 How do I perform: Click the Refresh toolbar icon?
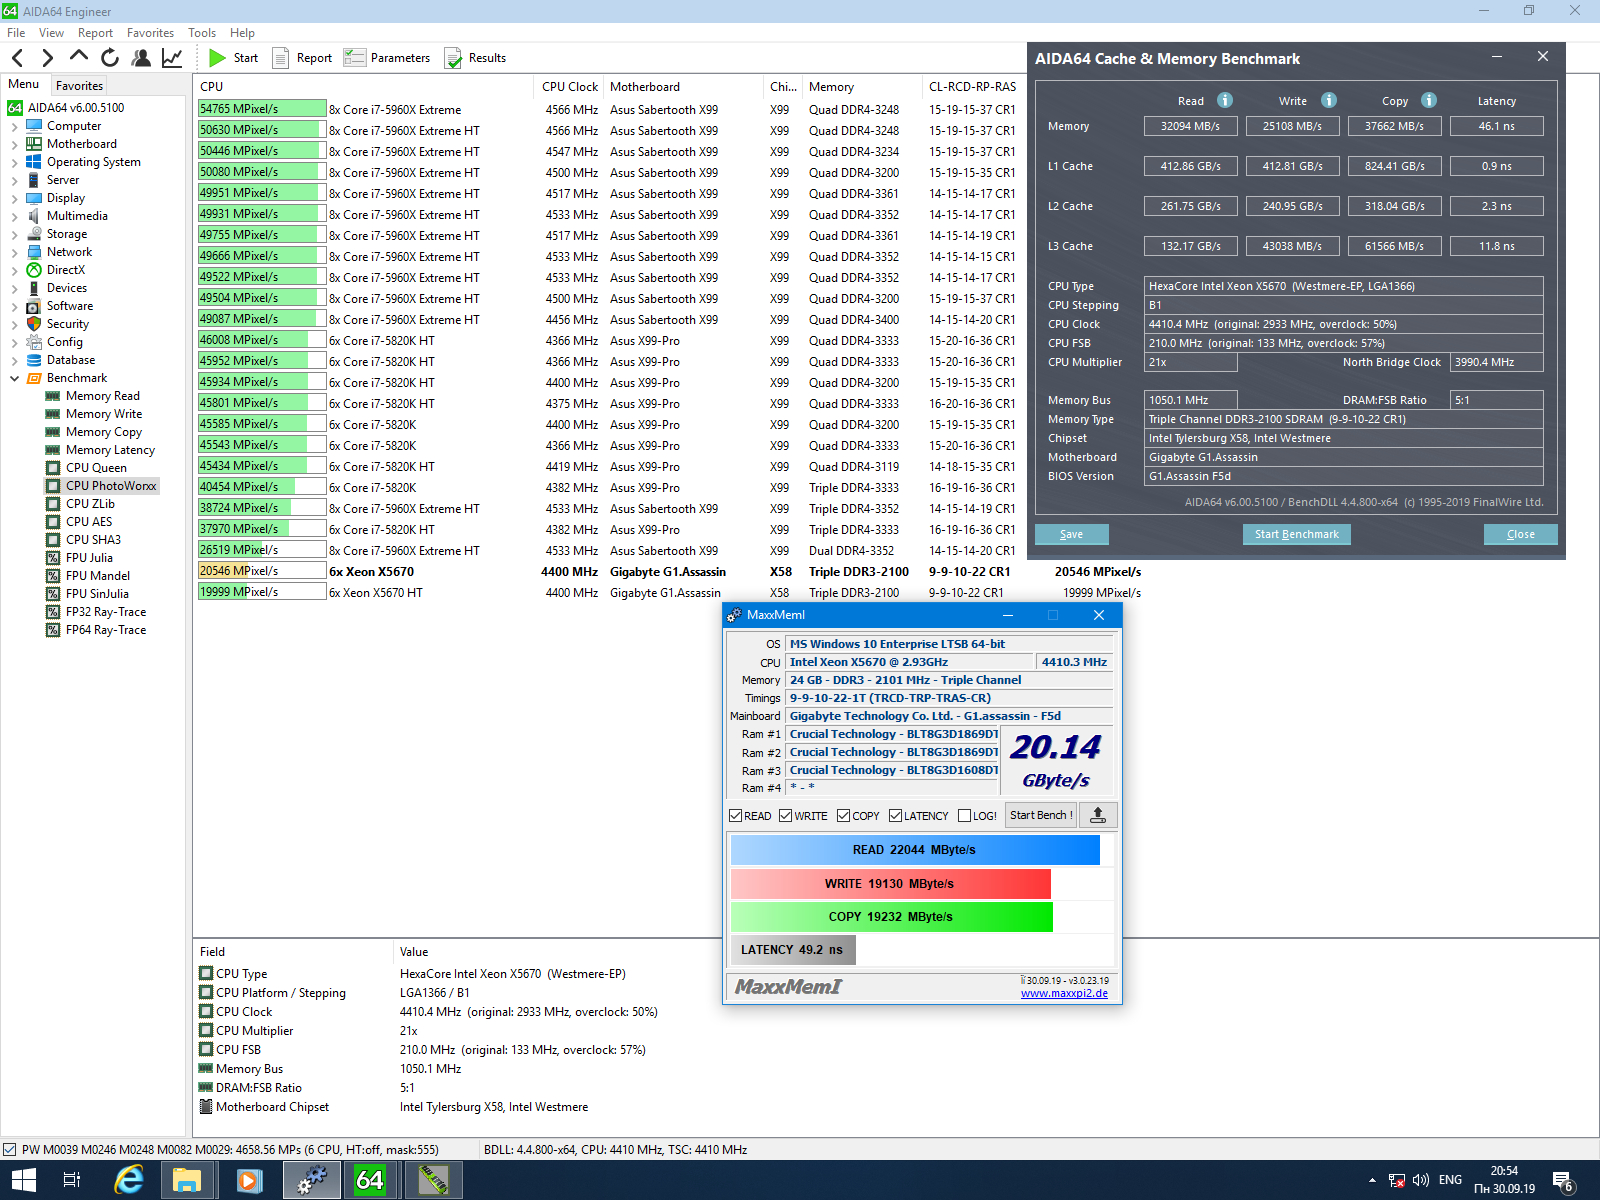[x=110, y=58]
